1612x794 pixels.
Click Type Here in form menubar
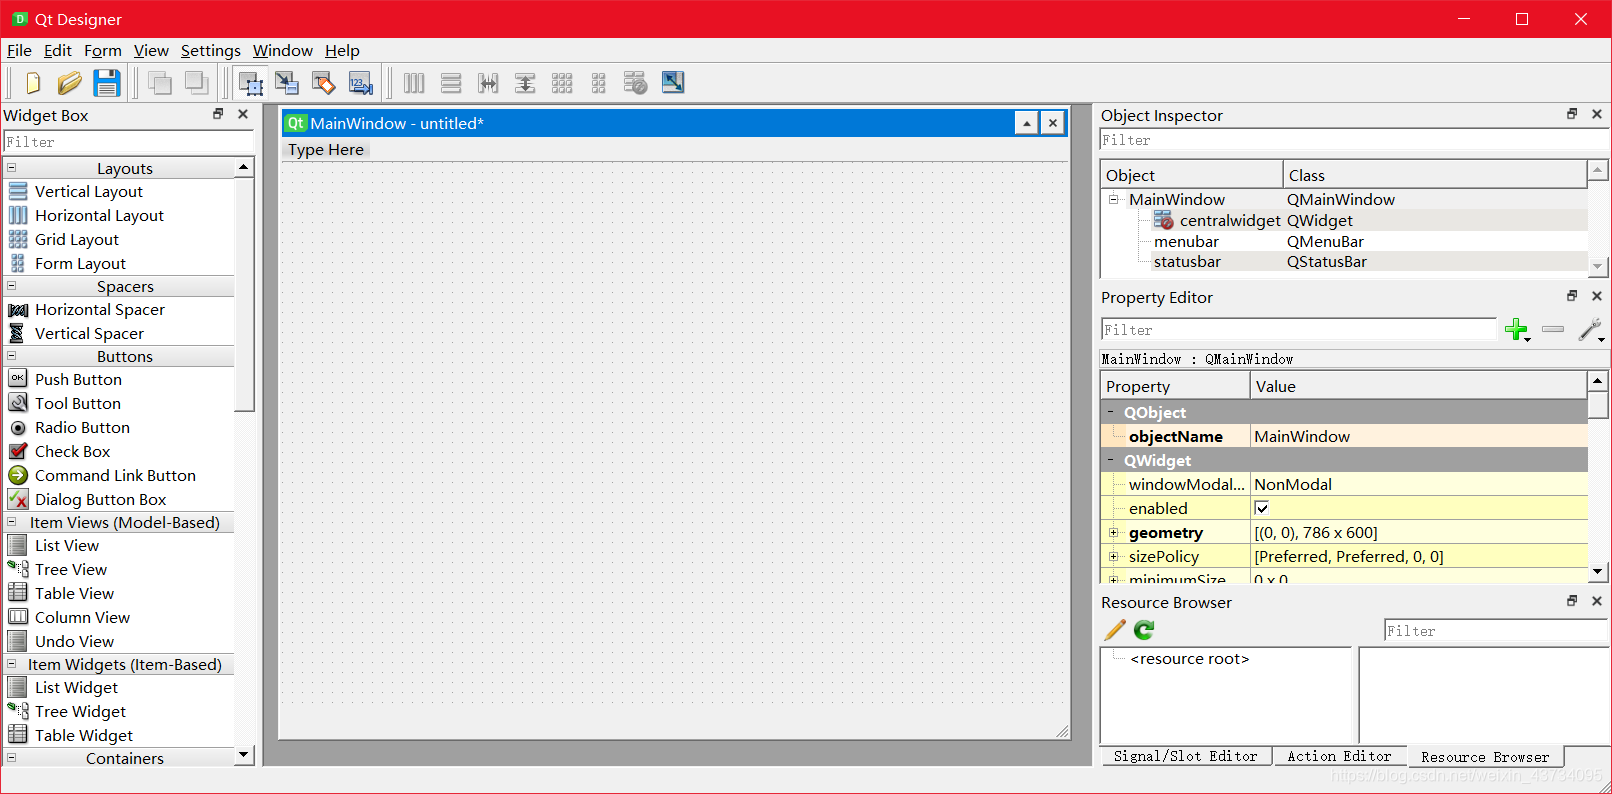[x=326, y=150]
